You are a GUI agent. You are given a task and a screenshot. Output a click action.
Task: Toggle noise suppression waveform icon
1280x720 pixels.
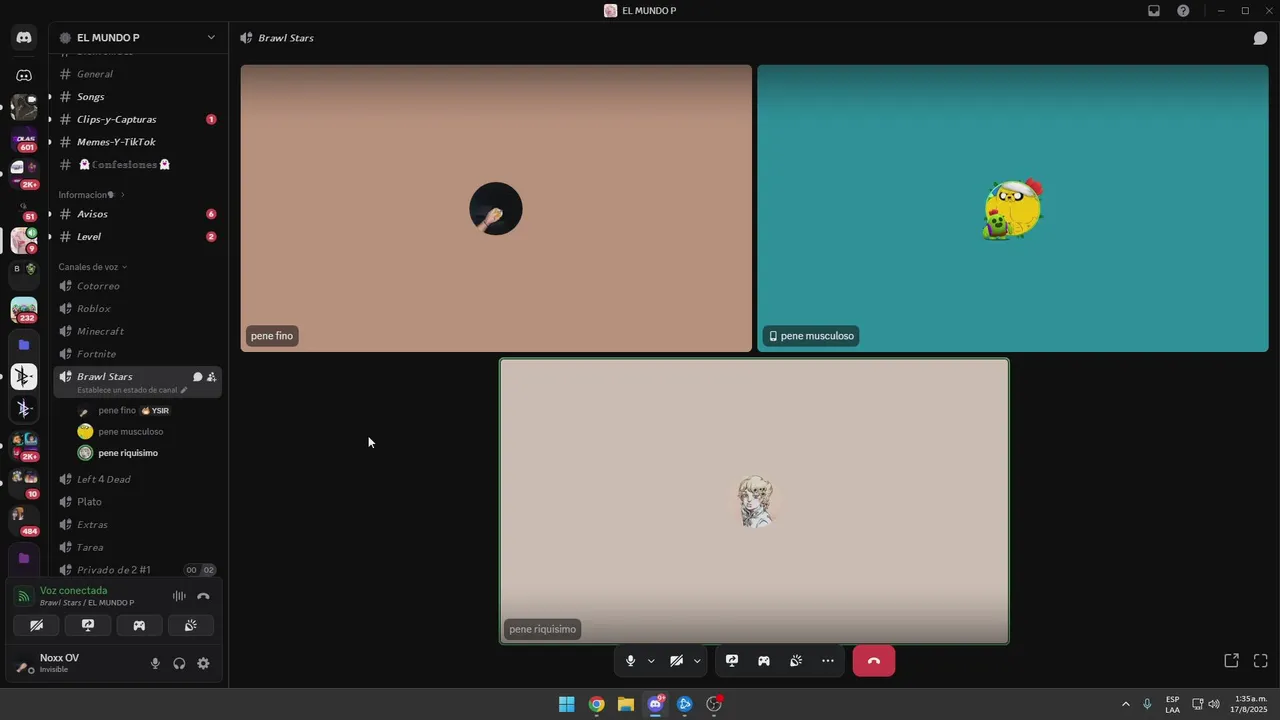click(179, 596)
